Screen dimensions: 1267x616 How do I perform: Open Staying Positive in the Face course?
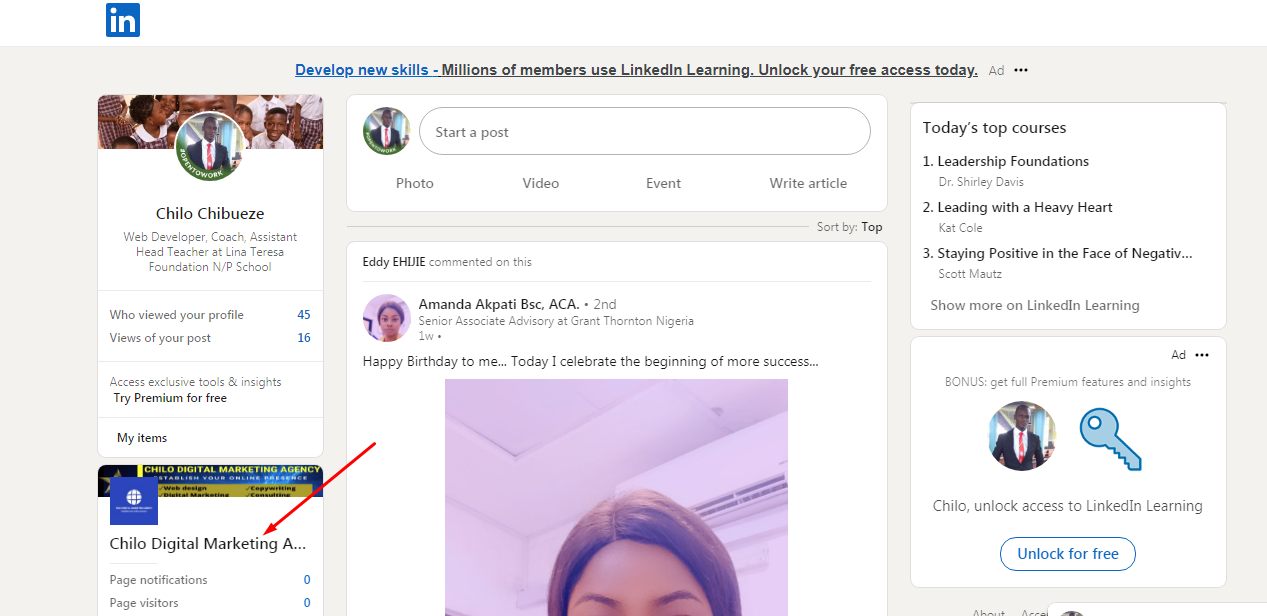click(1064, 253)
